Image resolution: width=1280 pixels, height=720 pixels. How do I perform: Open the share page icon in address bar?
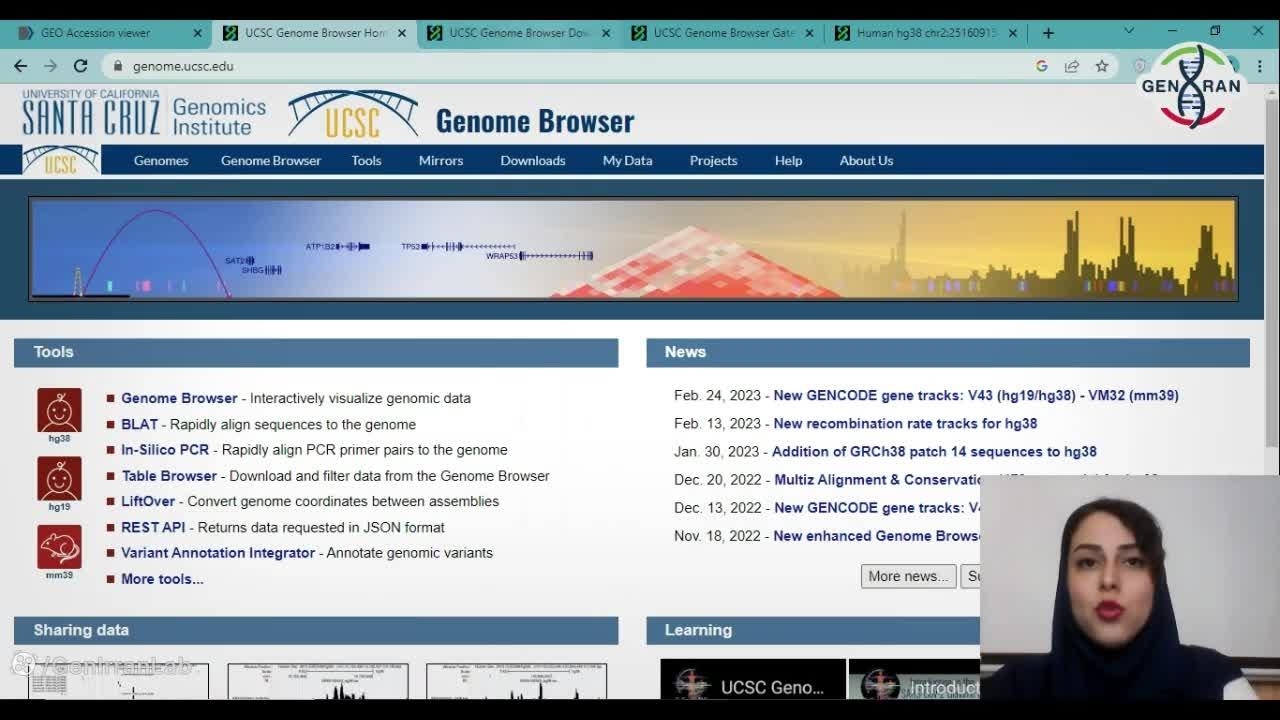[1071, 66]
